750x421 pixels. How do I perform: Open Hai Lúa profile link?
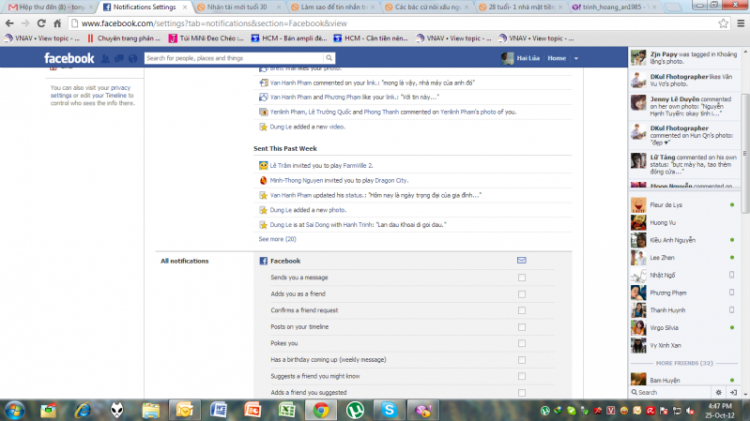click(x=520, y=58)
